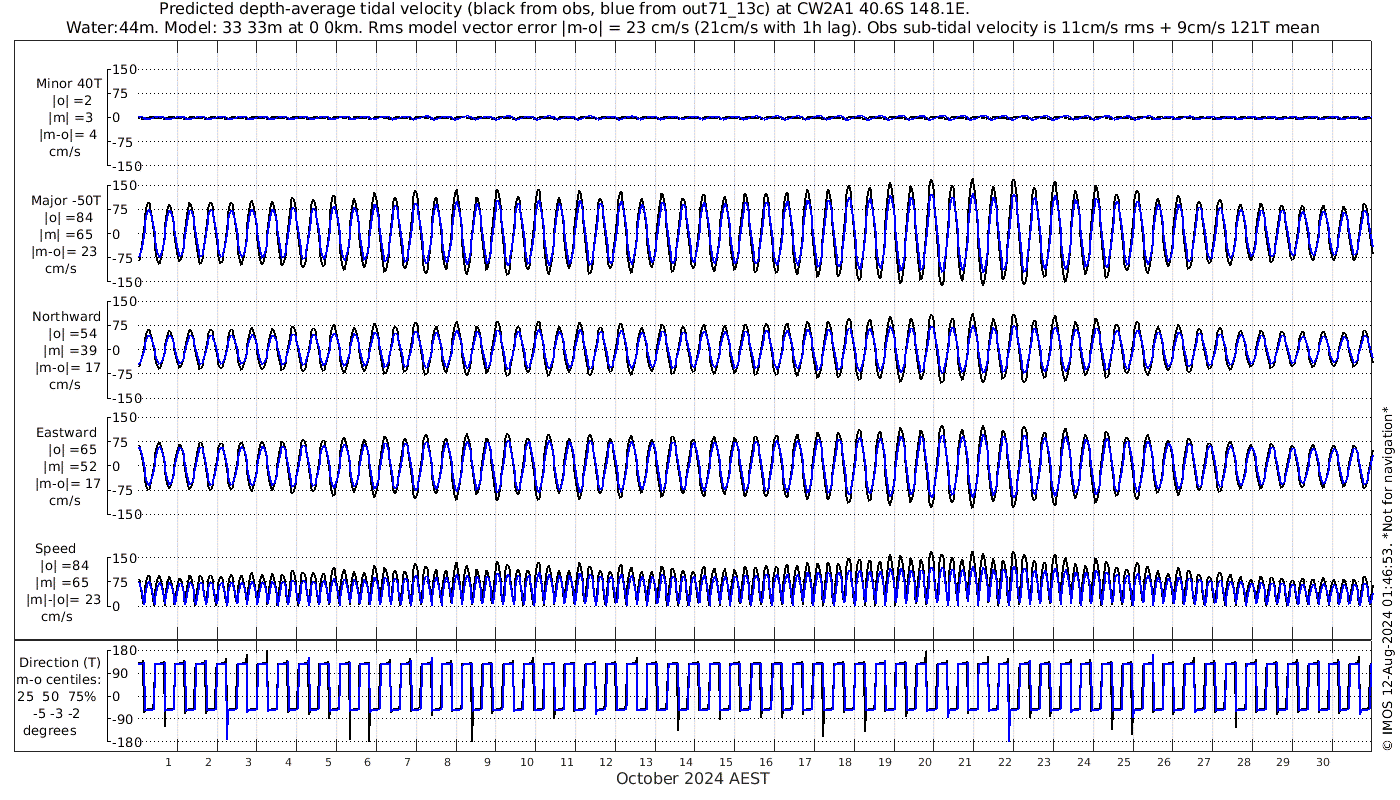Click 'cm/s' unit under the Minor panel

pos(63,153)
